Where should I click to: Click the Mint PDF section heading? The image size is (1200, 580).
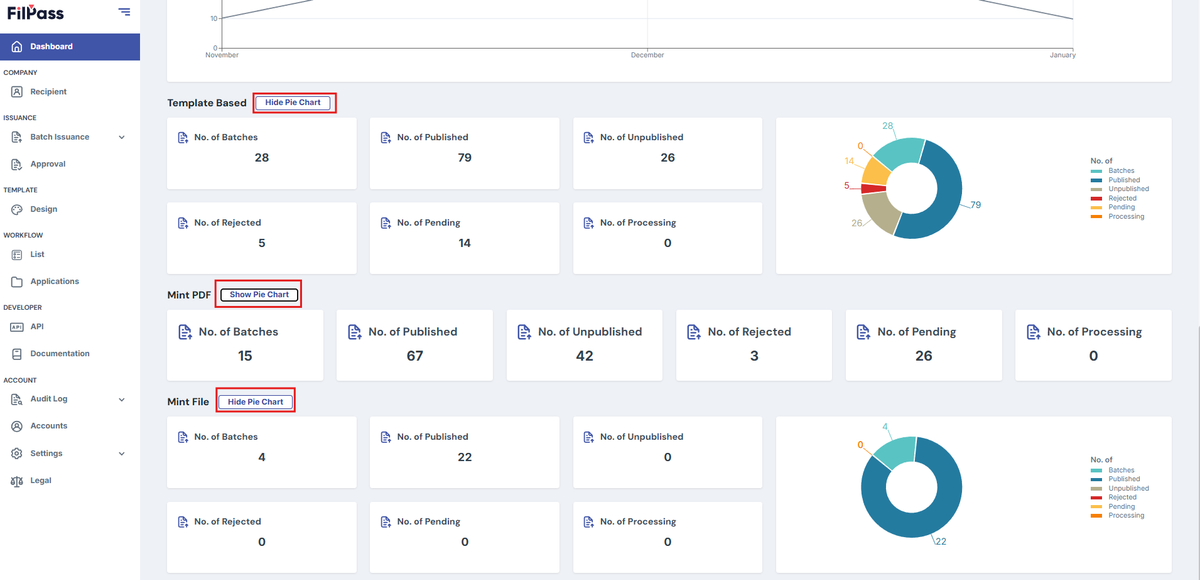[189, 295]
